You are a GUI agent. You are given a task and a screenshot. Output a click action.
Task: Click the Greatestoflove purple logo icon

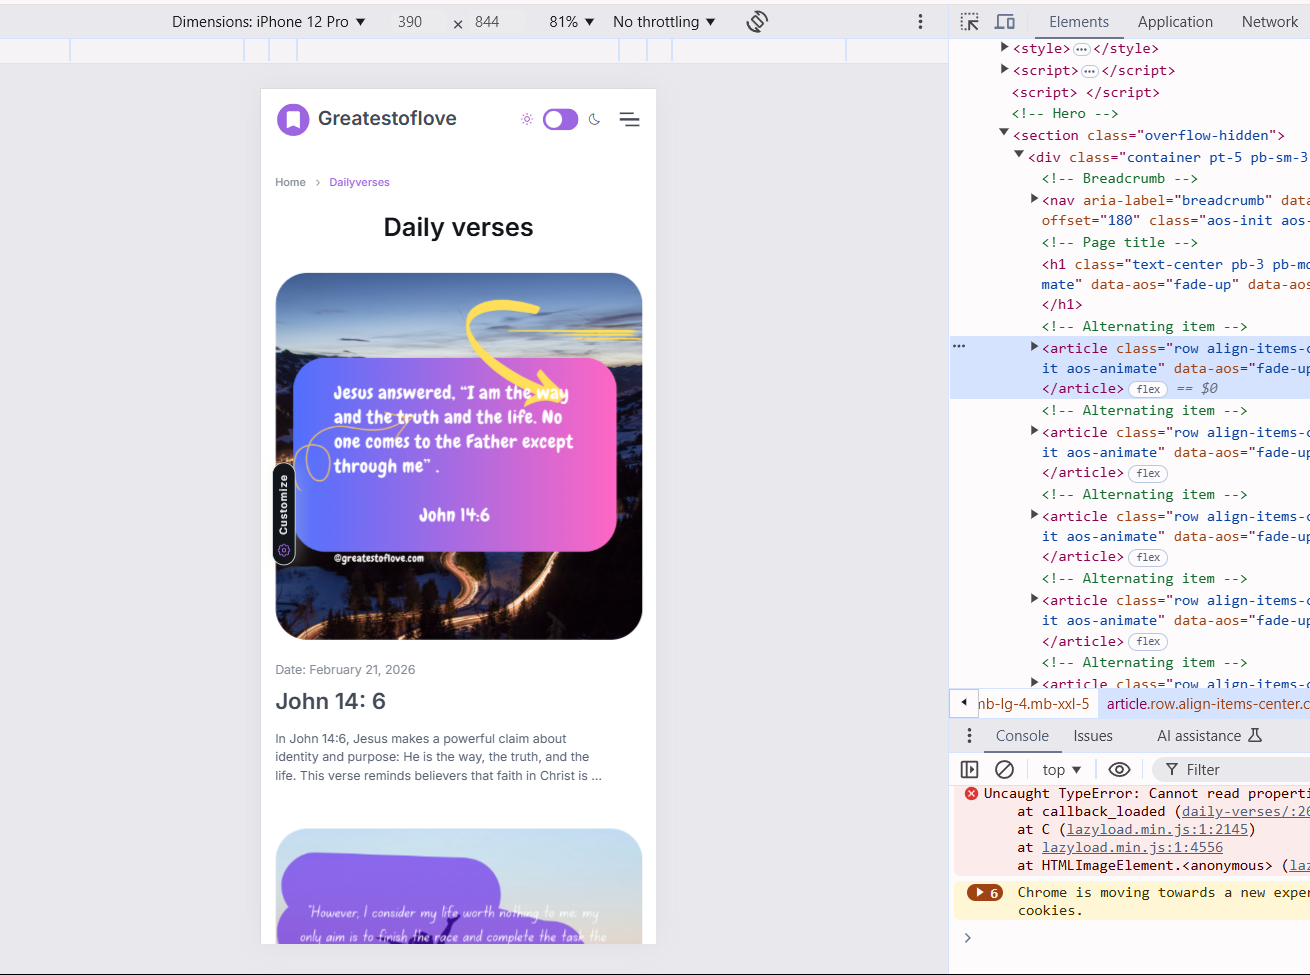[x=293, y=120]
